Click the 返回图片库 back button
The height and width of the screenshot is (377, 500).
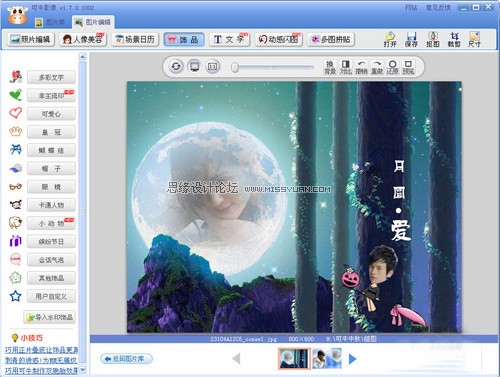coord(126,359)
